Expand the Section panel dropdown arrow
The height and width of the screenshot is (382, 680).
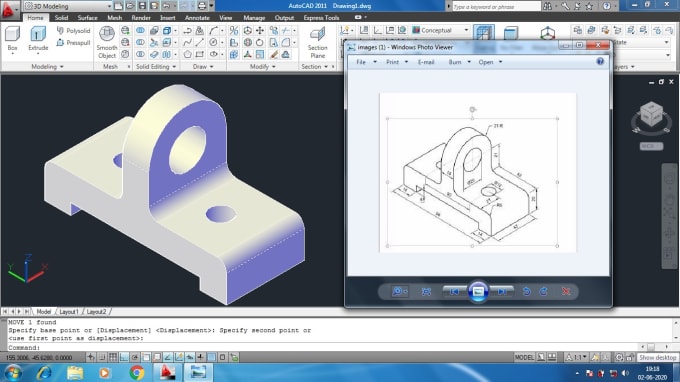(326, 66)
